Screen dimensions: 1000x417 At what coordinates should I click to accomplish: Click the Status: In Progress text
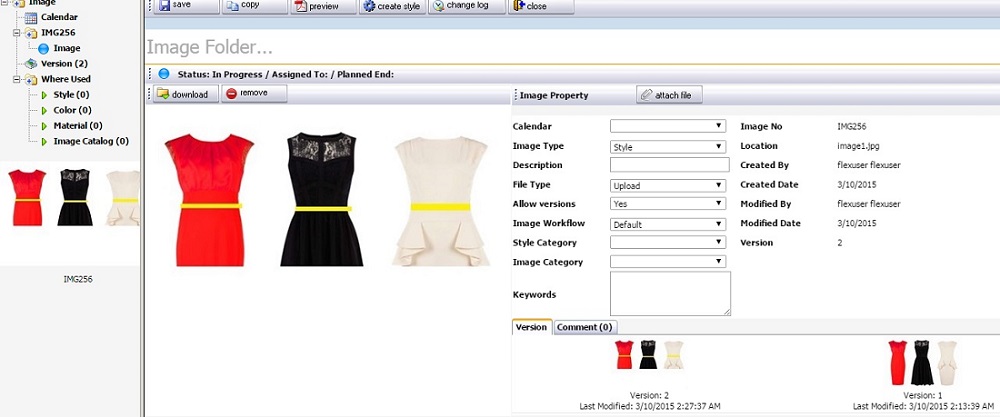[220, 75]
